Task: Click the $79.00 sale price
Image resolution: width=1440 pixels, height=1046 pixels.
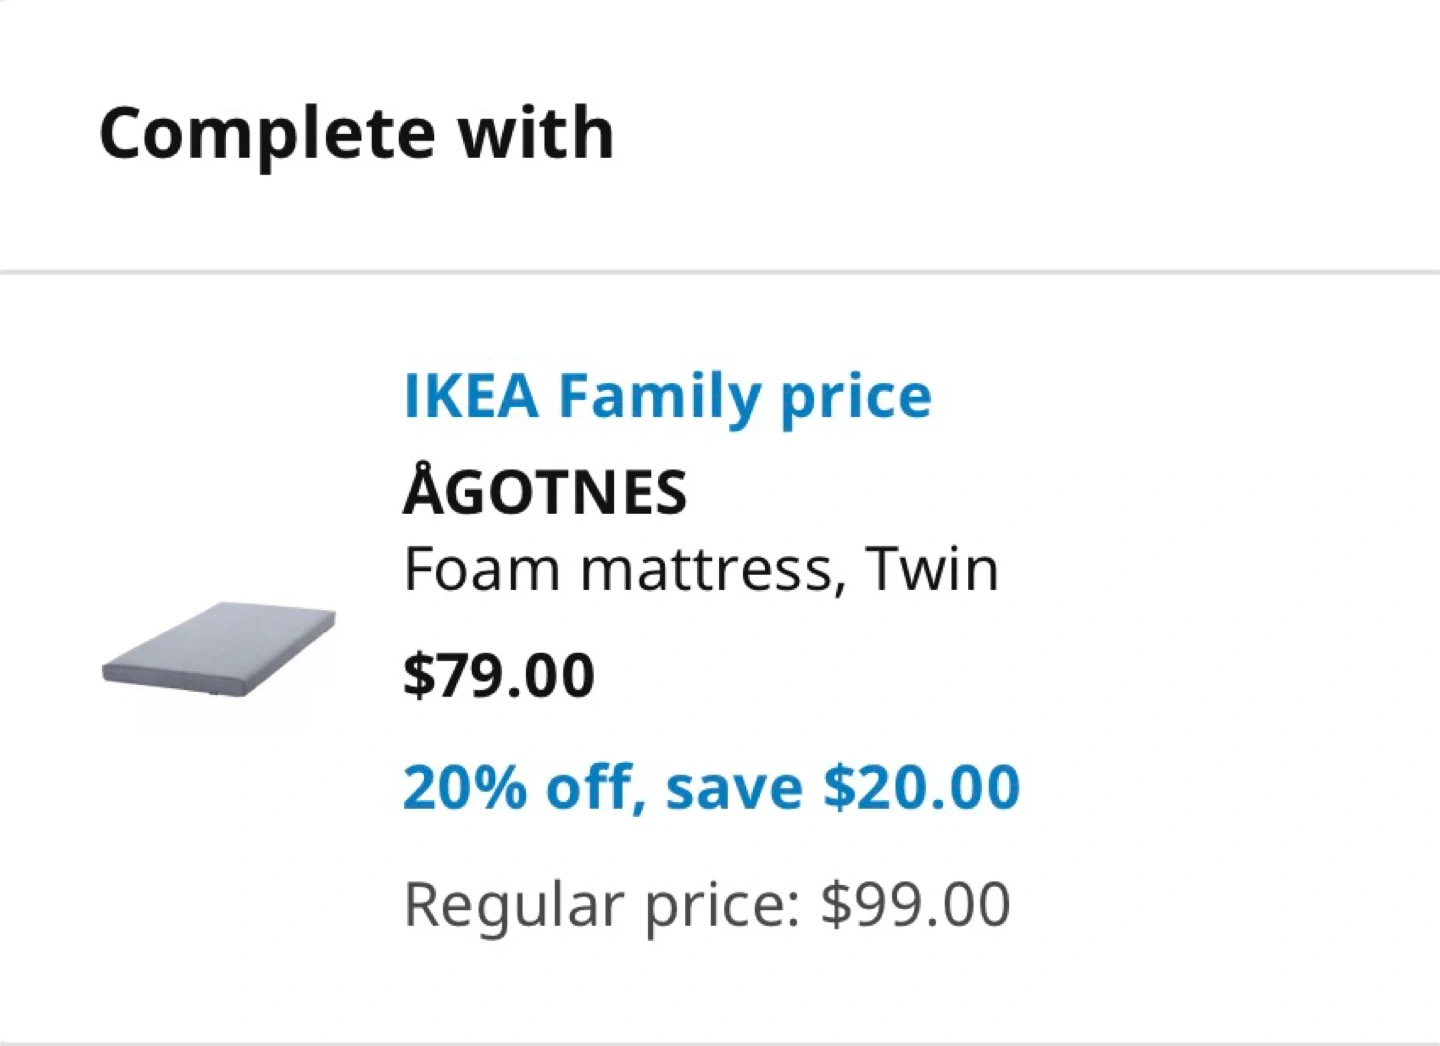Action: (498, 675)
